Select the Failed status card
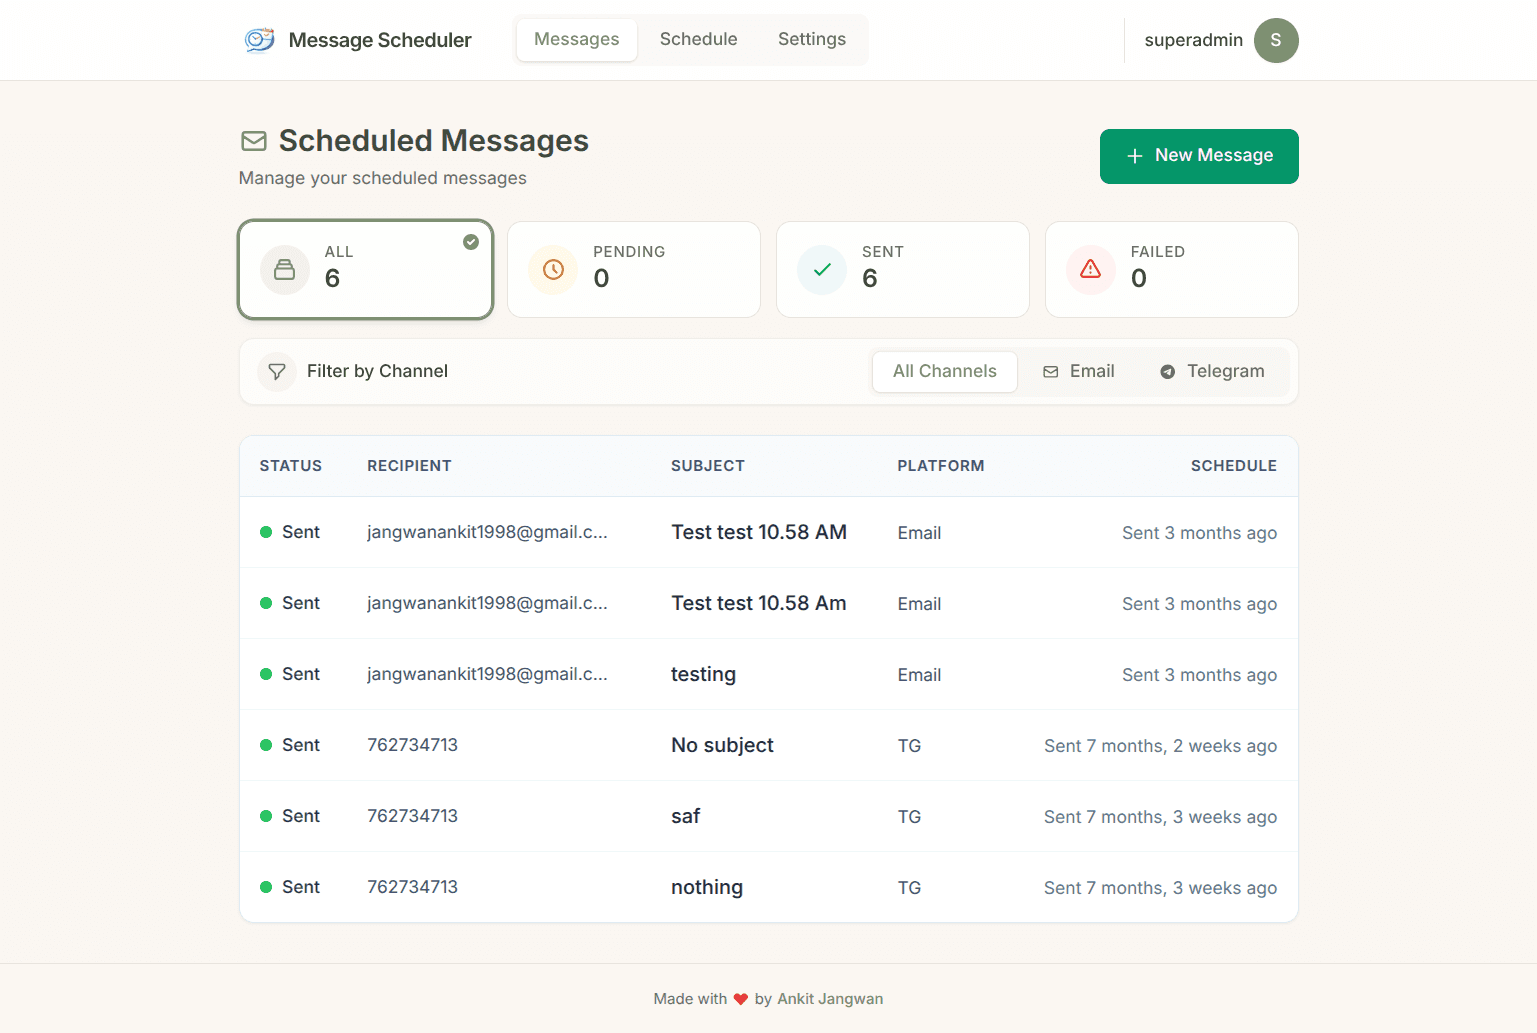 point(1172,270)
